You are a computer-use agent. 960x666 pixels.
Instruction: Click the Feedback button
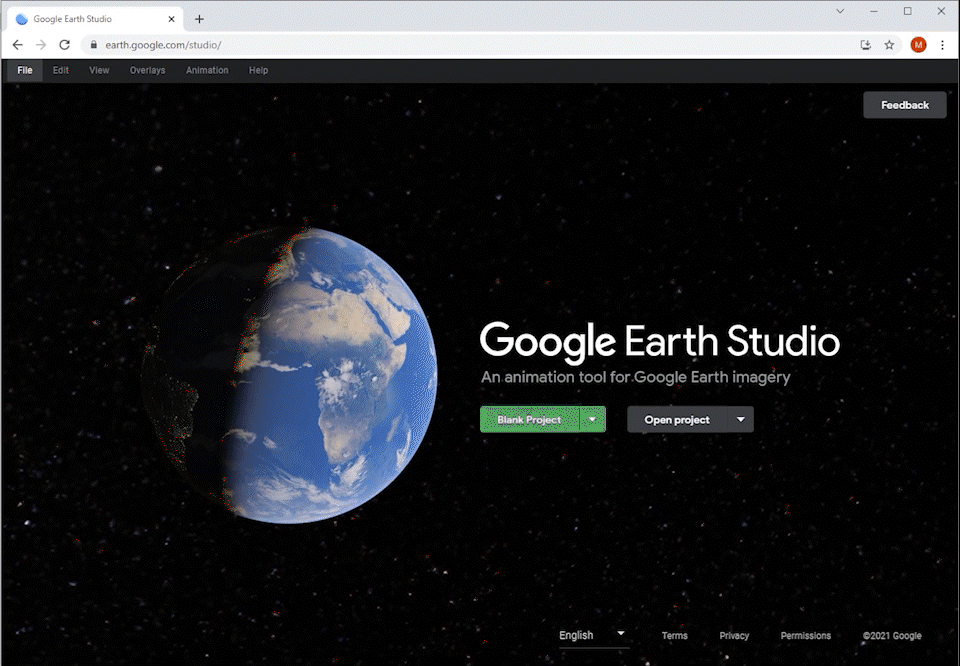pyautogui.click(x=905, y=105)
